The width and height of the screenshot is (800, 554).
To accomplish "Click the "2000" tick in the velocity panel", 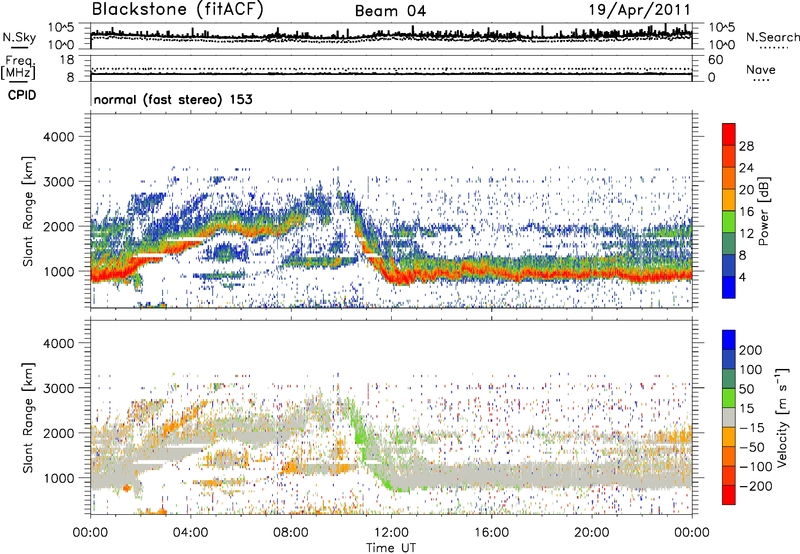I will tap(59, 433).
